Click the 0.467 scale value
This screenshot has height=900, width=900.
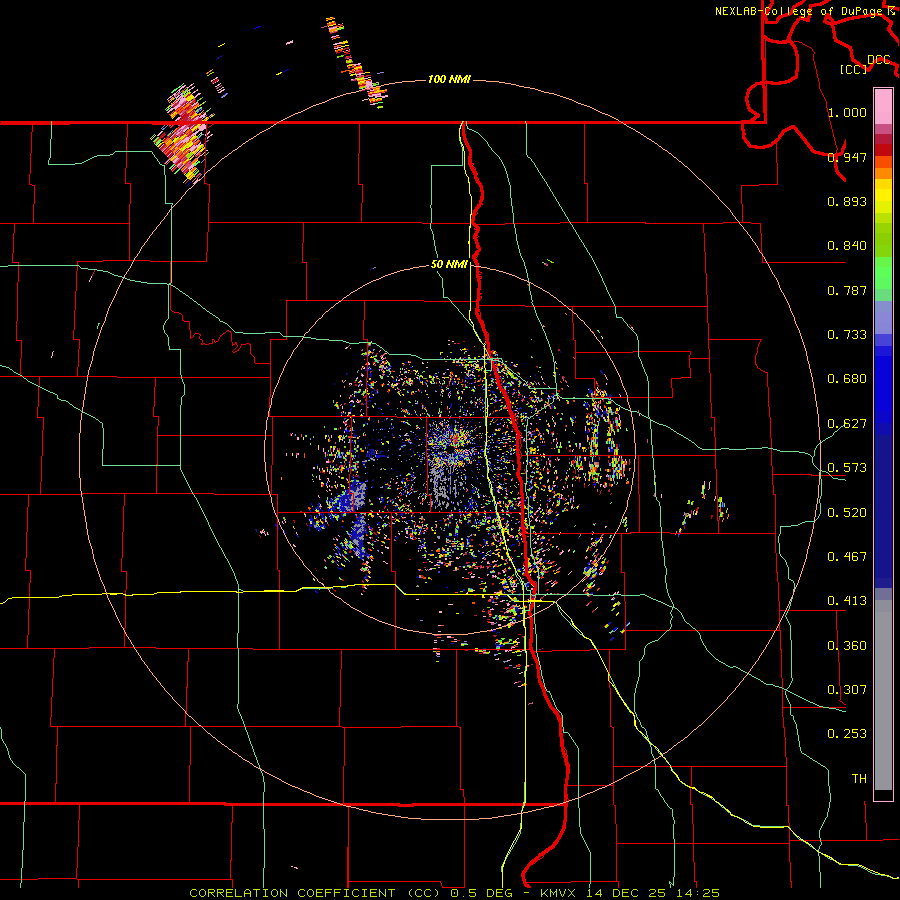(847, 557)
